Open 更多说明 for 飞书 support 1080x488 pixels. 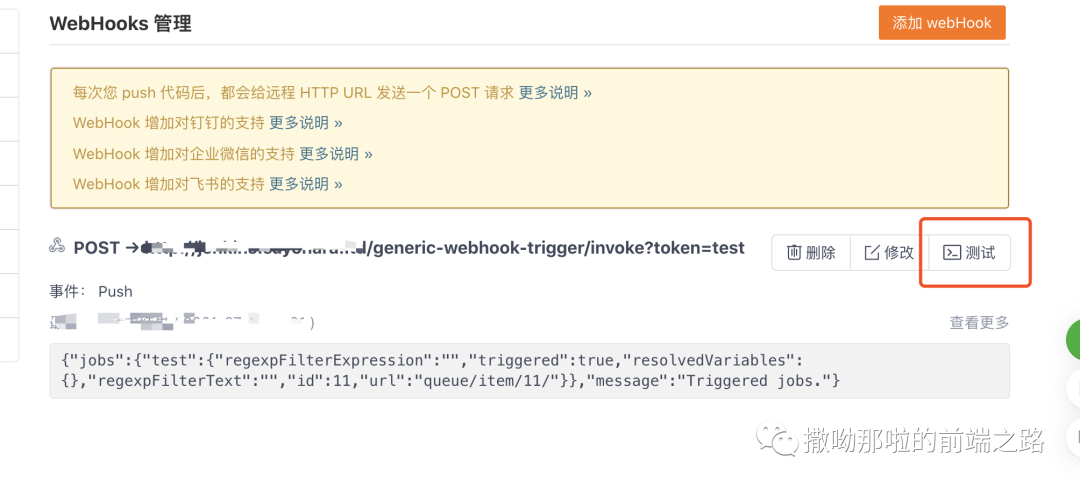pyautogui.click(x=306, y=184)
